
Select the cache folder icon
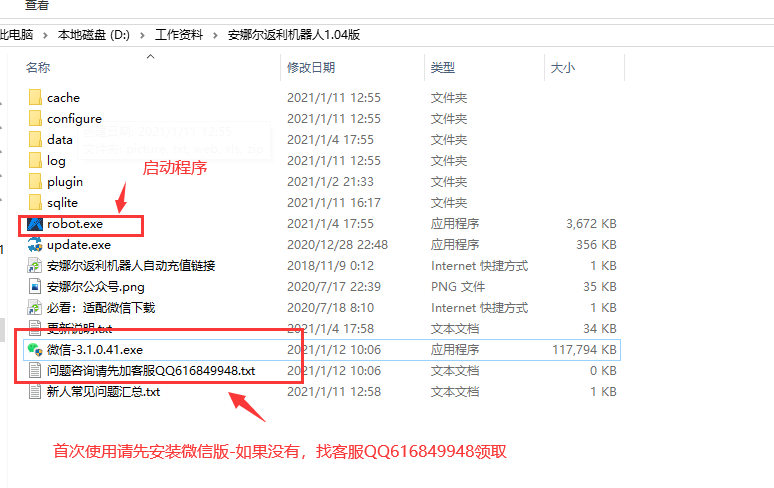[35, 97]
